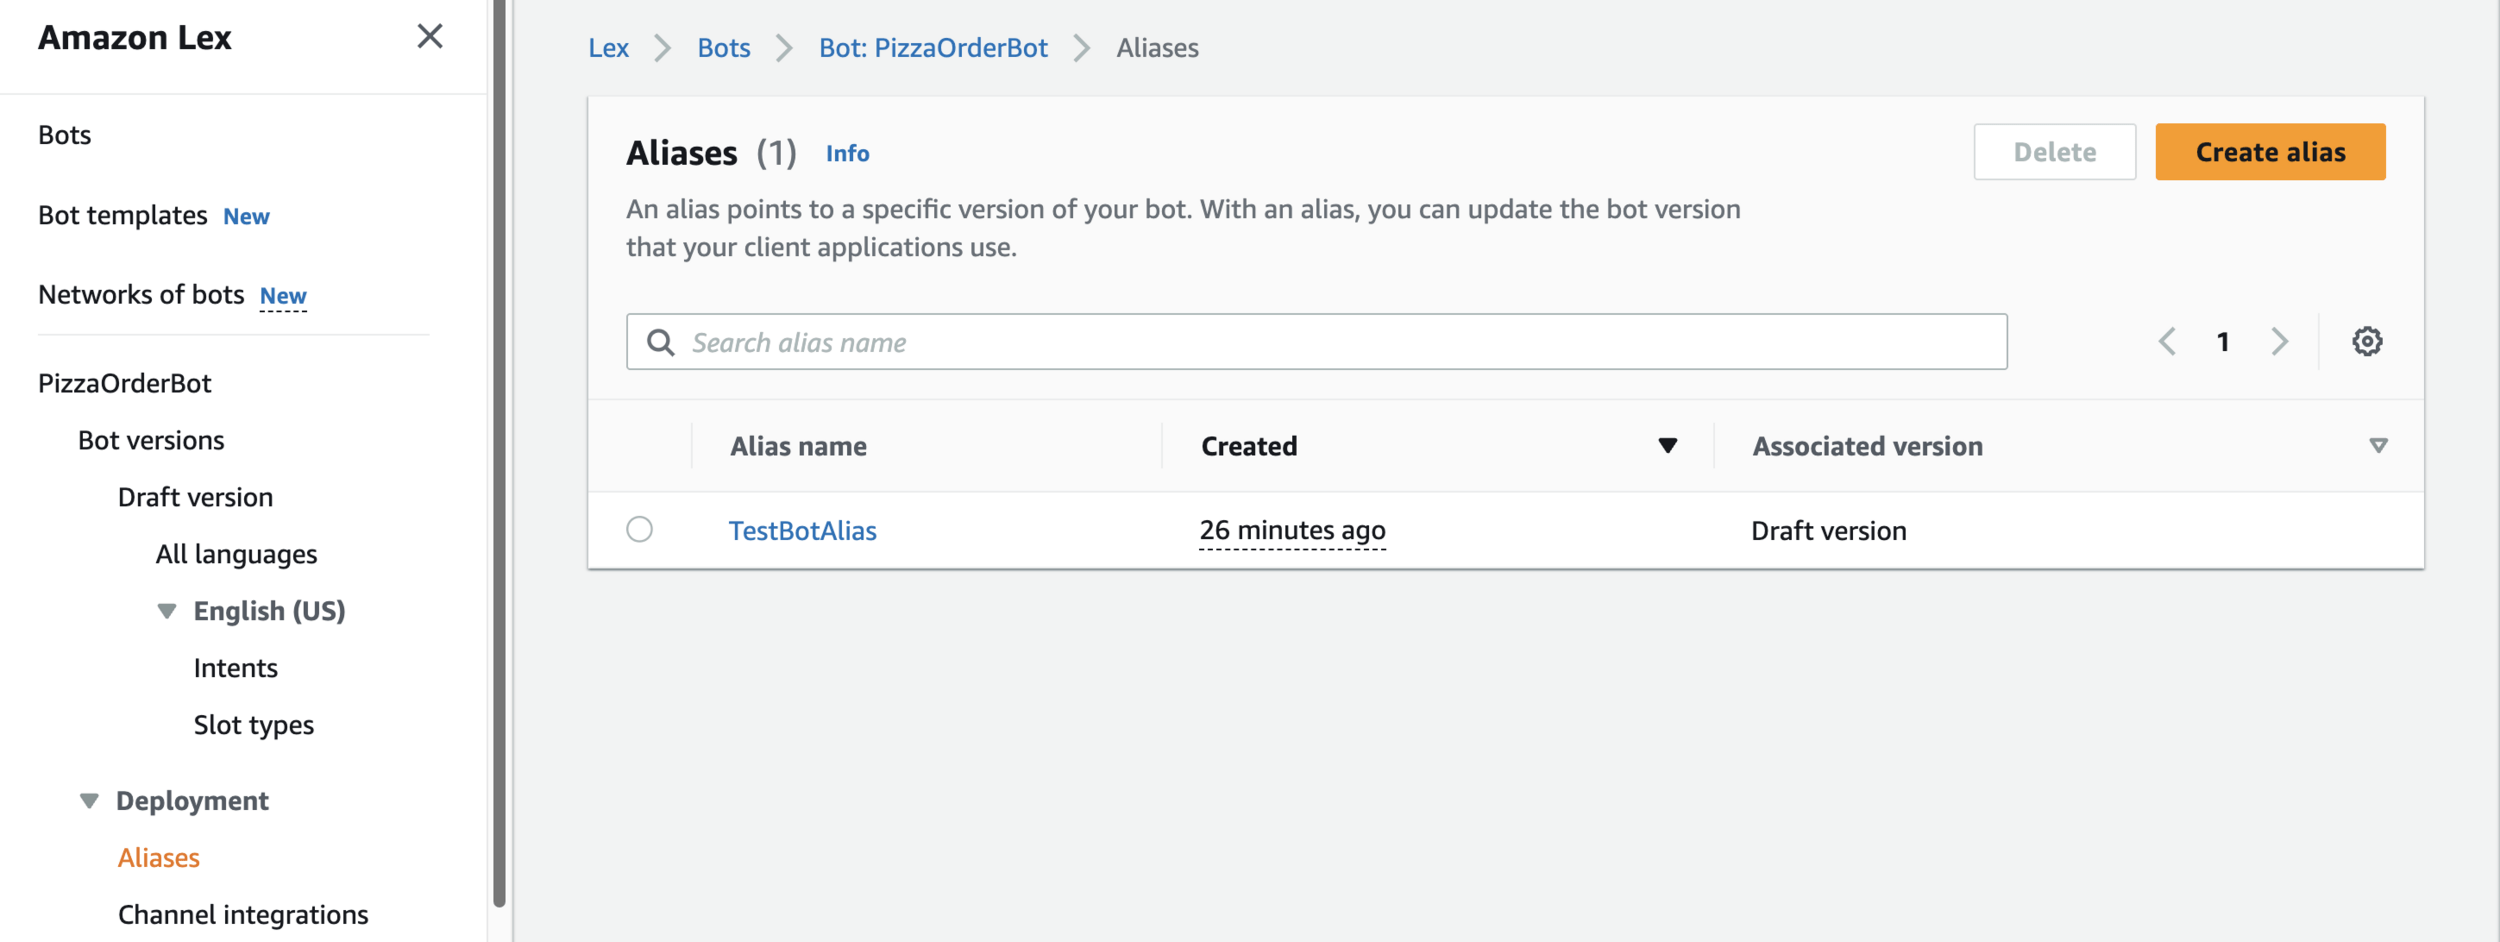Click the Info link beside Aliases
Image resolution: width=2500 pixels, height=942 pixels.
tap(847, 154)
